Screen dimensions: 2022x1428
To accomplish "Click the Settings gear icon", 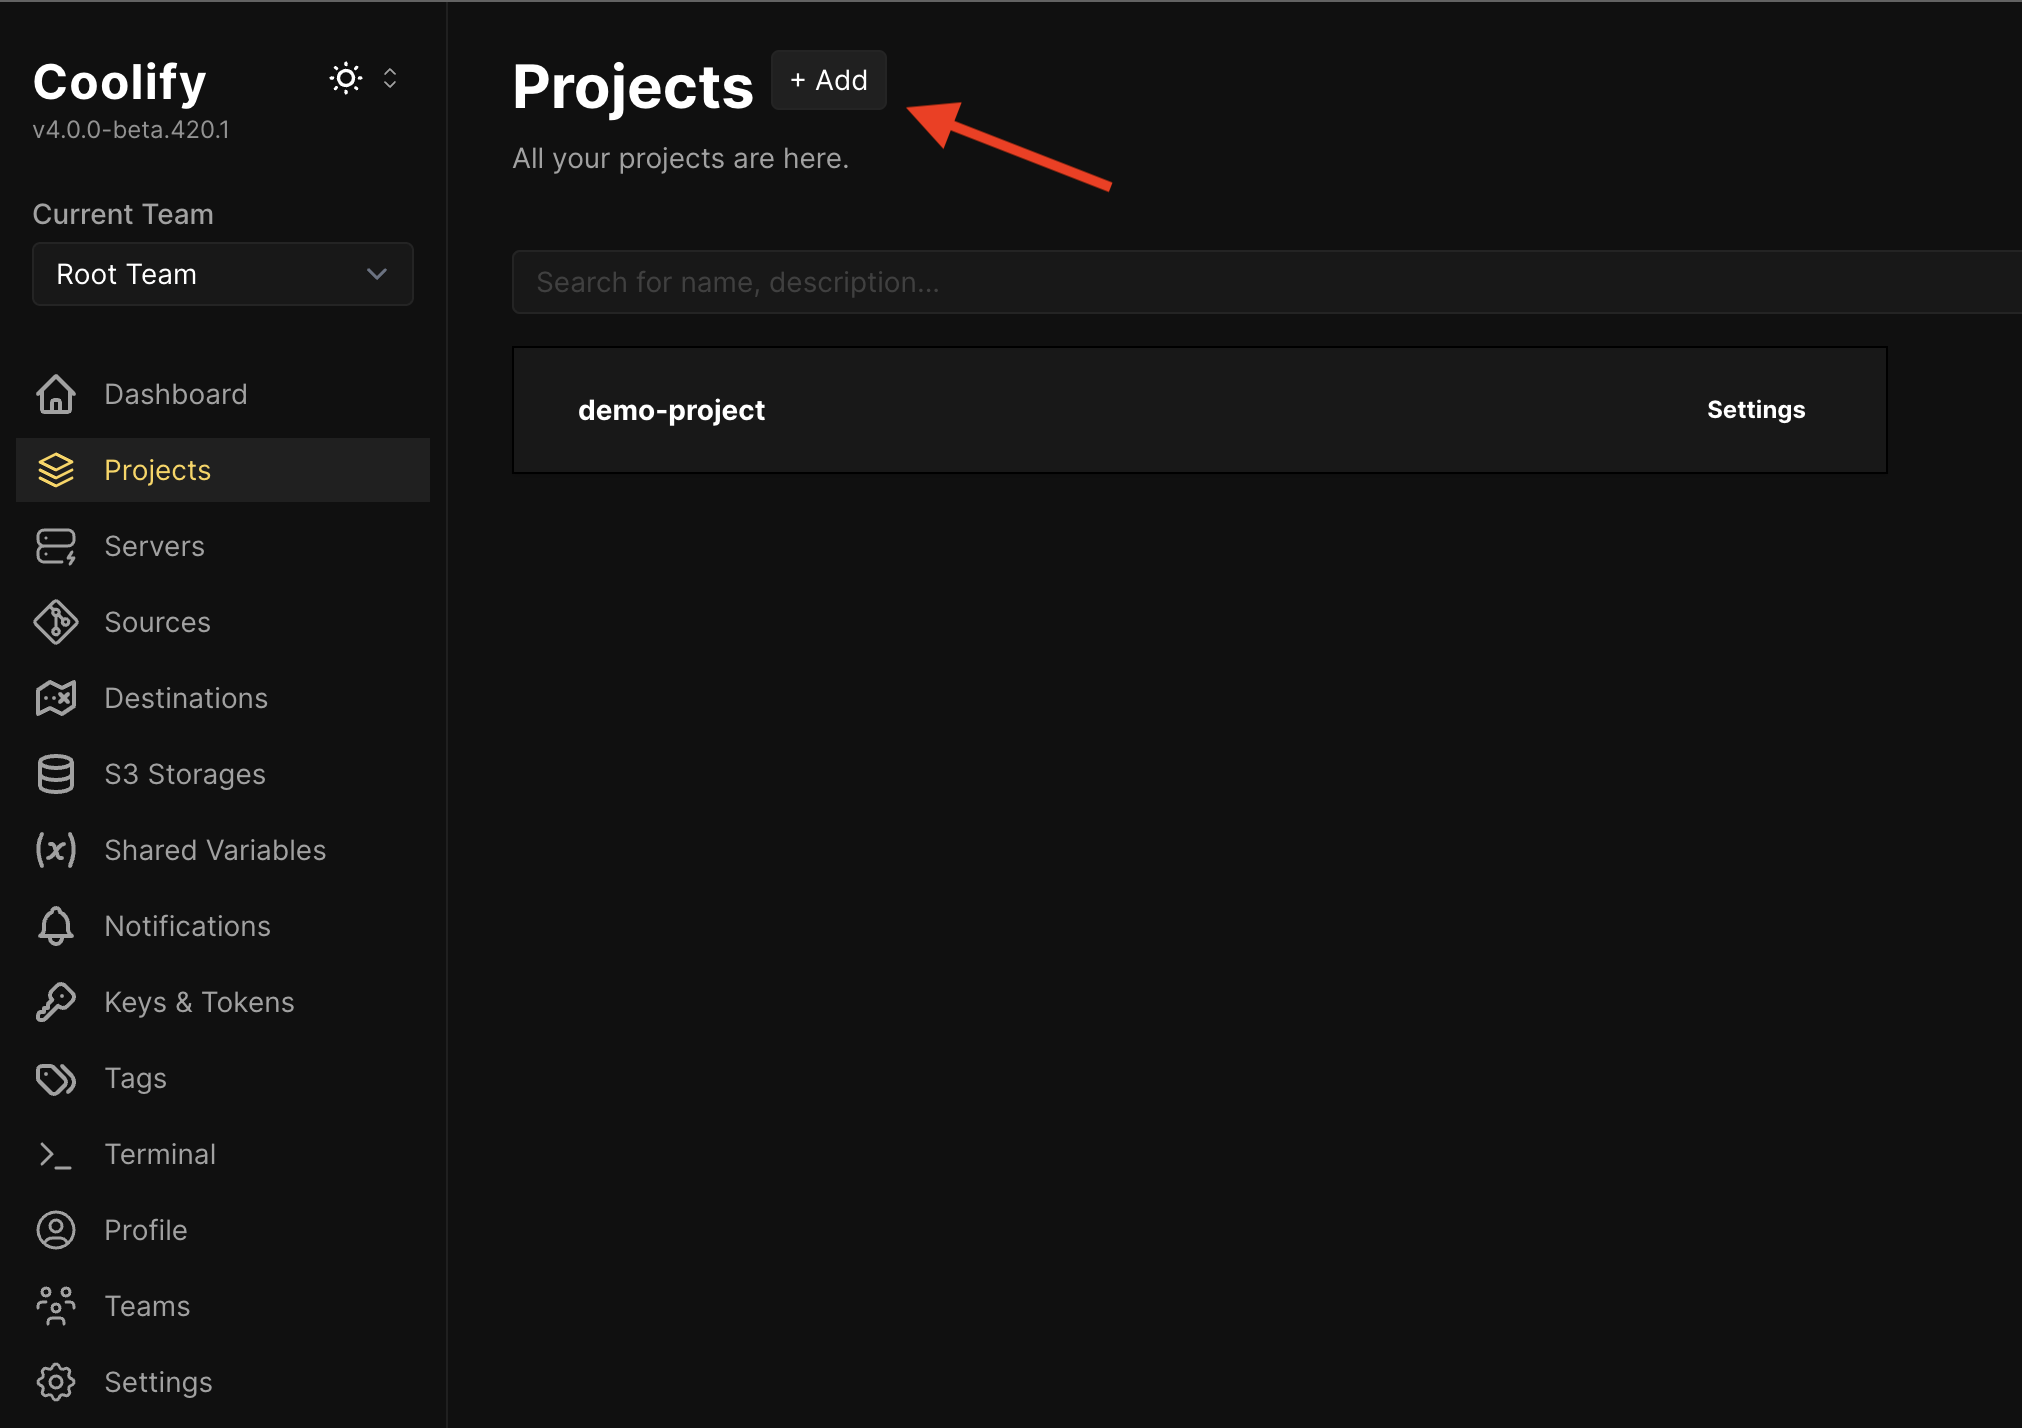I will (56, 1382).
